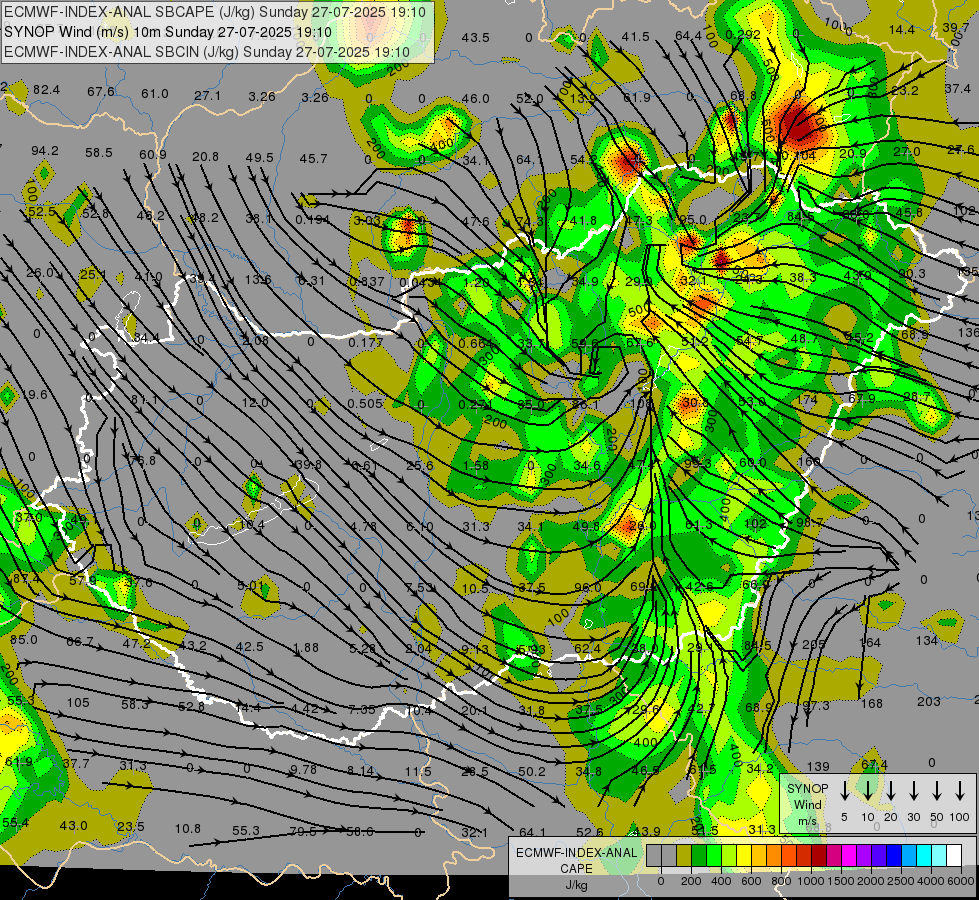This screenshot has width=979, height=900.
Task: Click the 43.0 value on the map
Action: point(73,826)
